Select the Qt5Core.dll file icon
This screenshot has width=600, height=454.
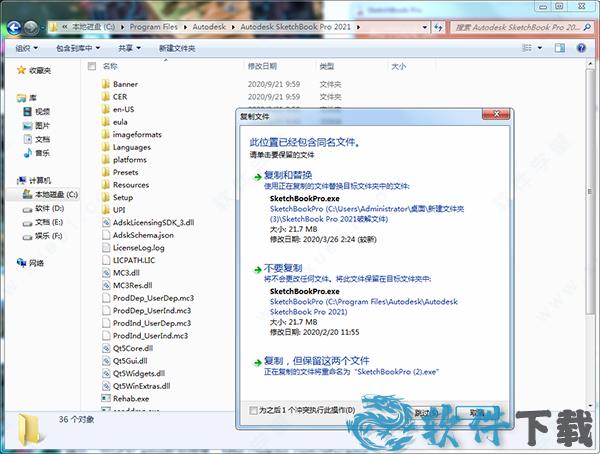105,348
